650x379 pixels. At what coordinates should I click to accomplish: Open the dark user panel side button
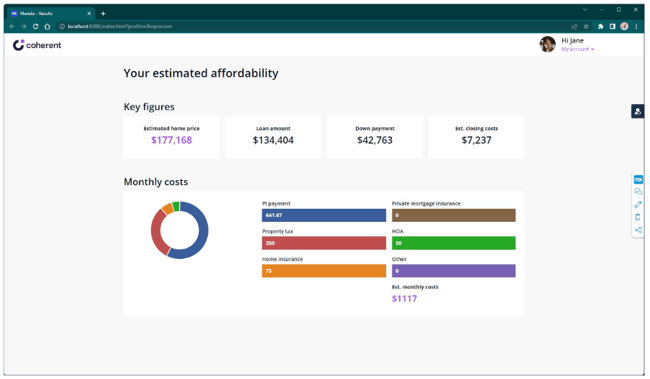(638, 111)
